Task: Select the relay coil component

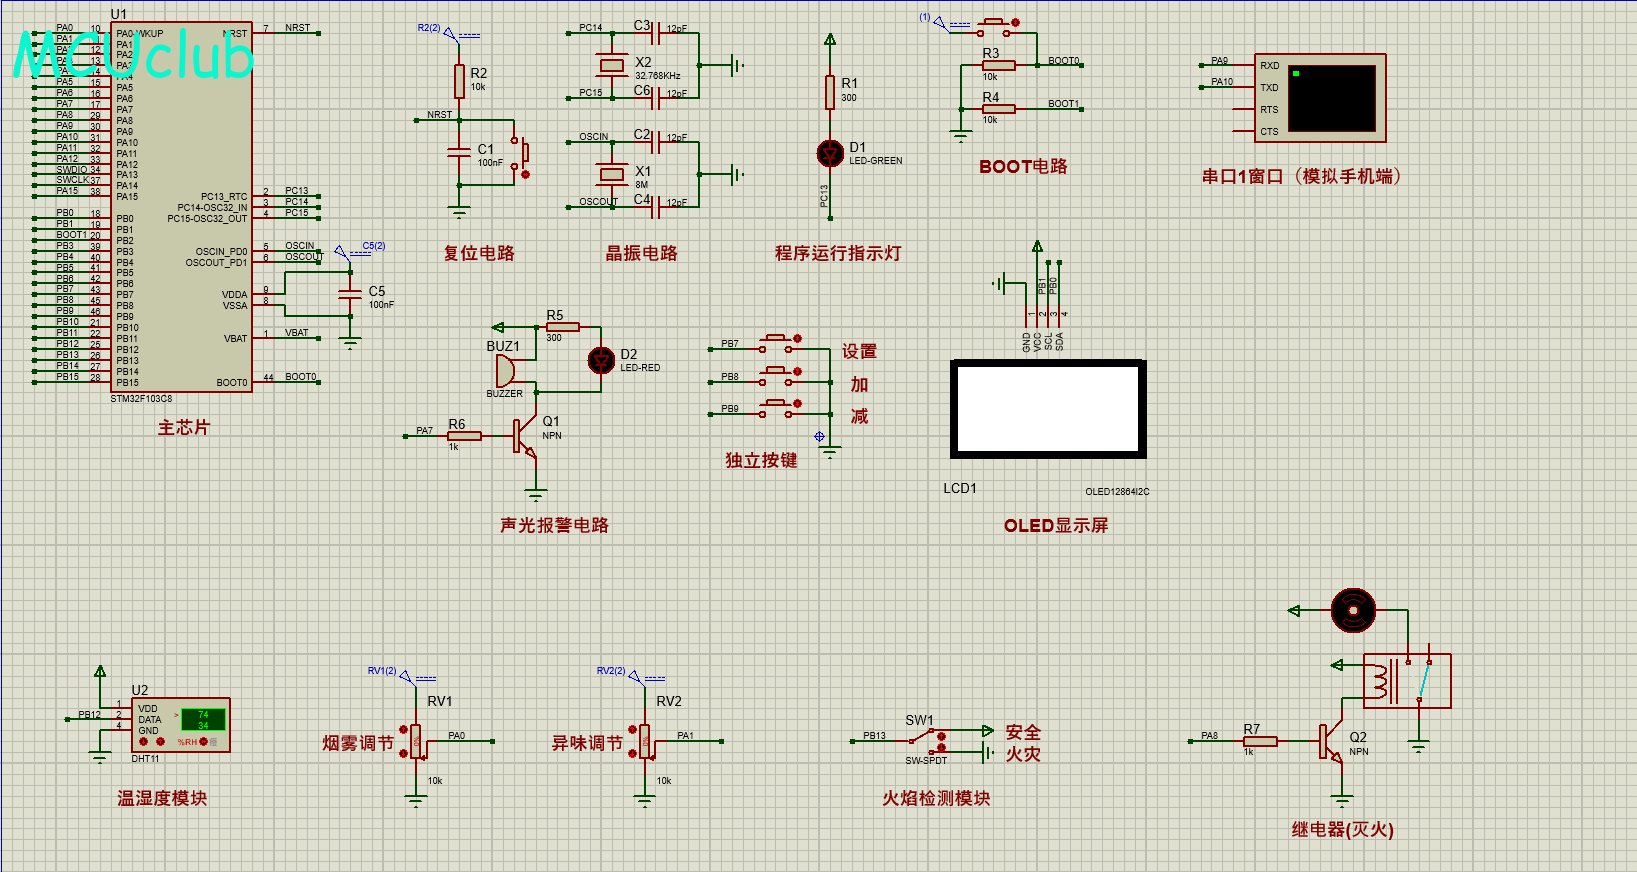Action: click(1408, 681)
